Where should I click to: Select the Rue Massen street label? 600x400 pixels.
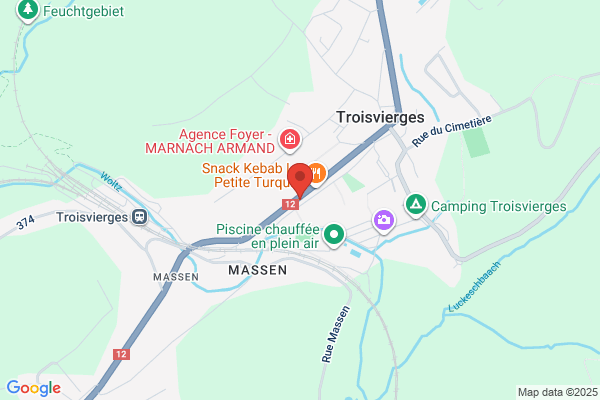336,334
